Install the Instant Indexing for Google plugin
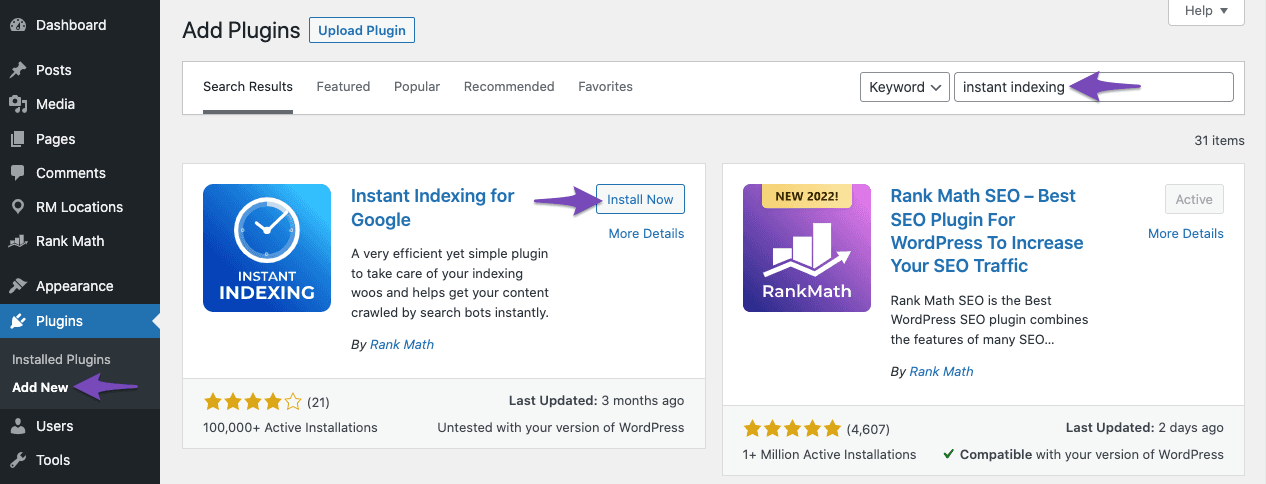The width and height of the screenshot is (1266, 484). pos(640,199)
